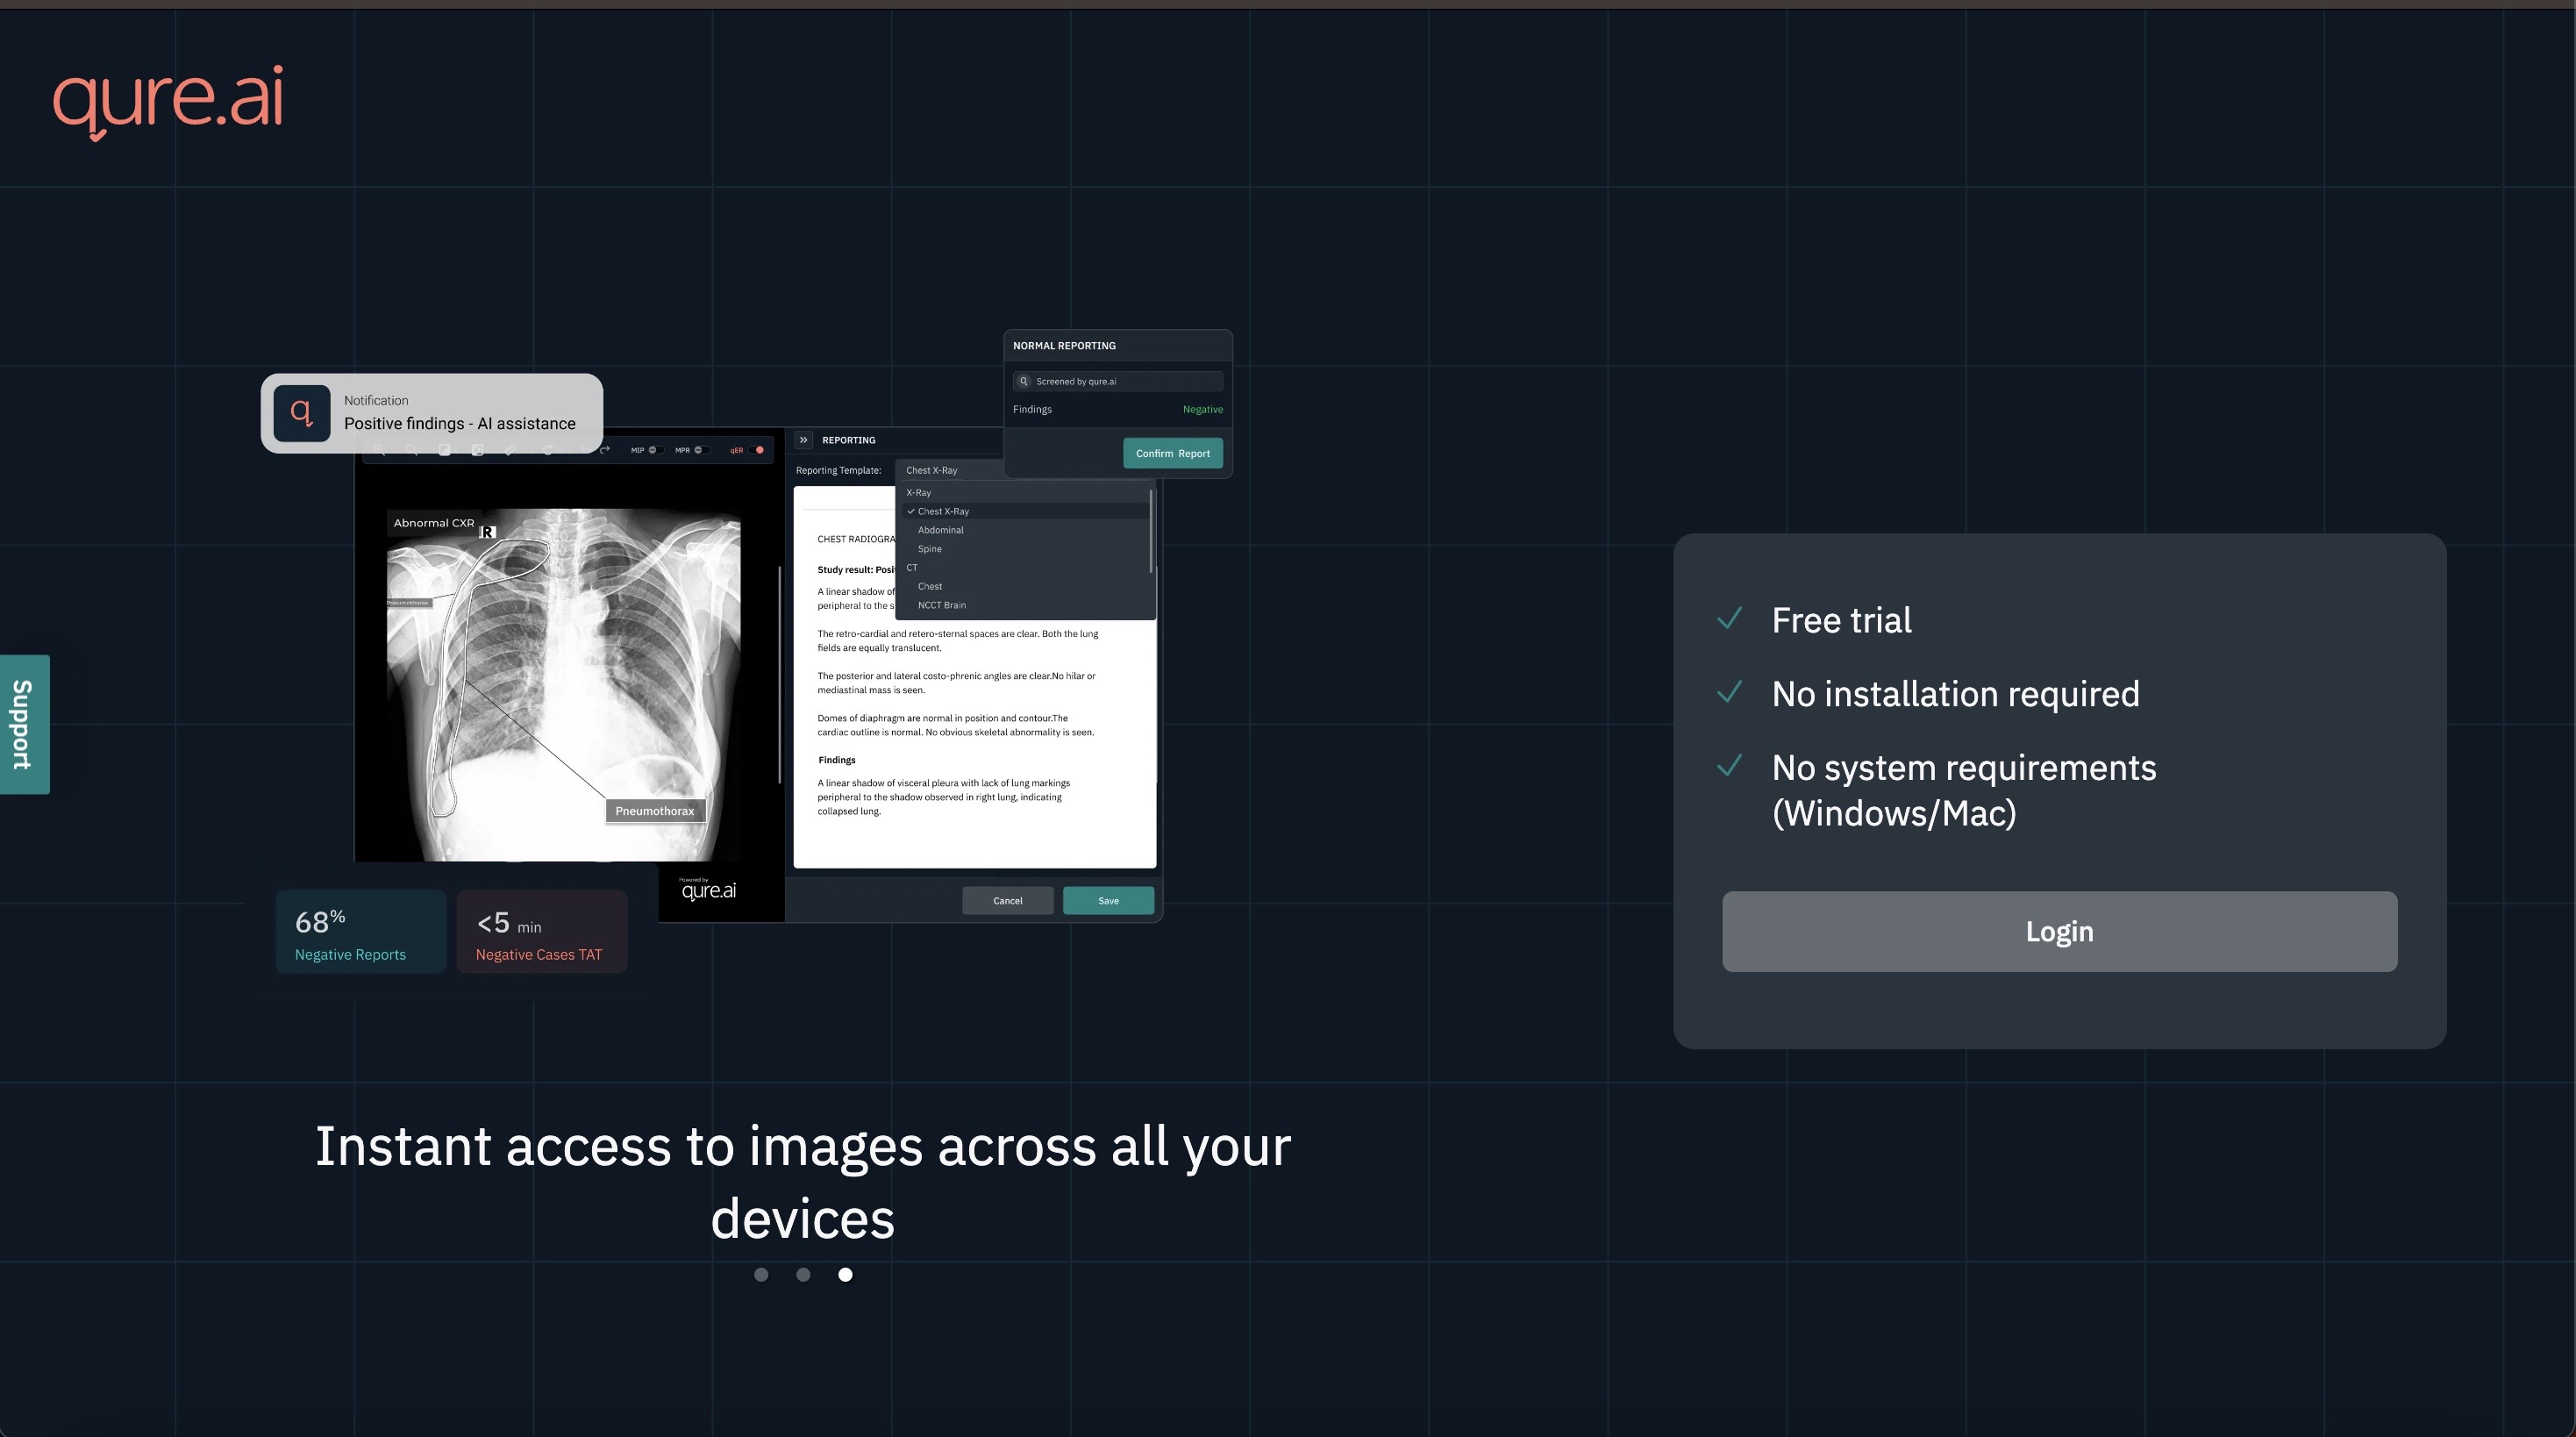Open the Support side tab

pyautogui.click(x=24, y=724)
